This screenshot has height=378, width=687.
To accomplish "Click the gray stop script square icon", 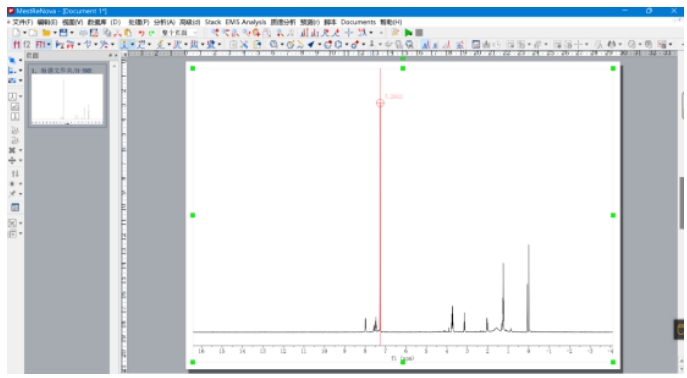I will (419, 32).
